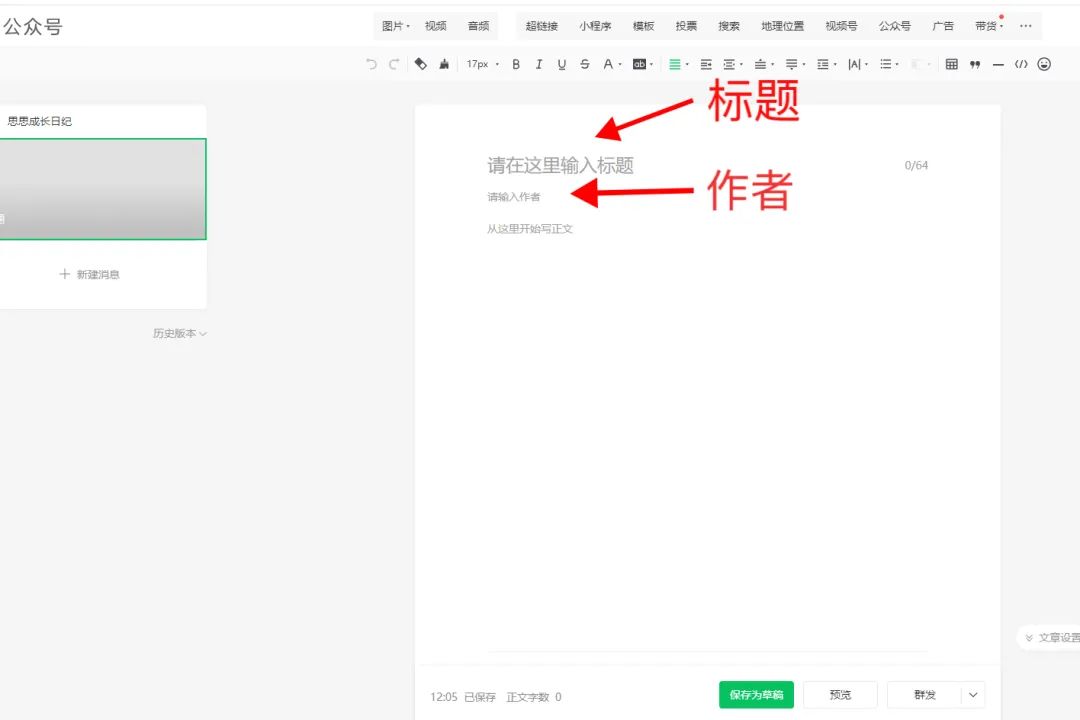
Task: Open the 图片 image insert dropdown
Action: 394,26
